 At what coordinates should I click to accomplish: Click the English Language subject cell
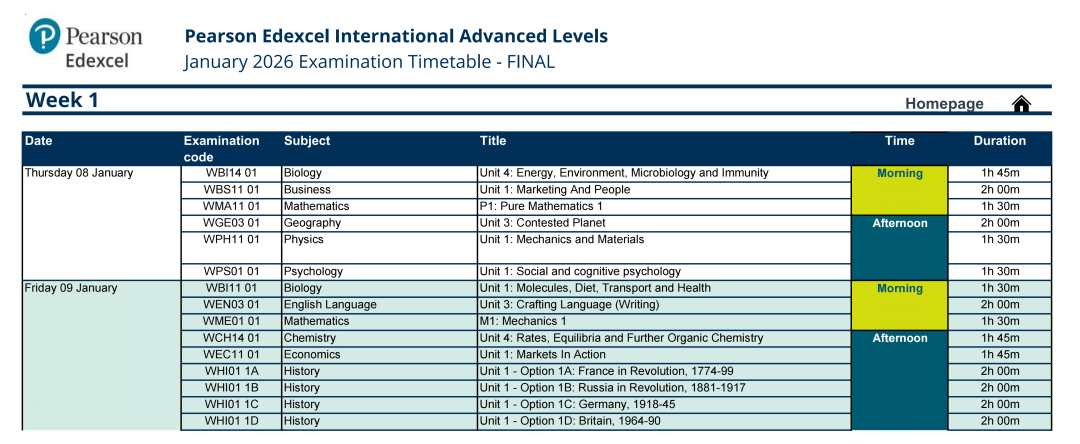click(x=330, y=305)
